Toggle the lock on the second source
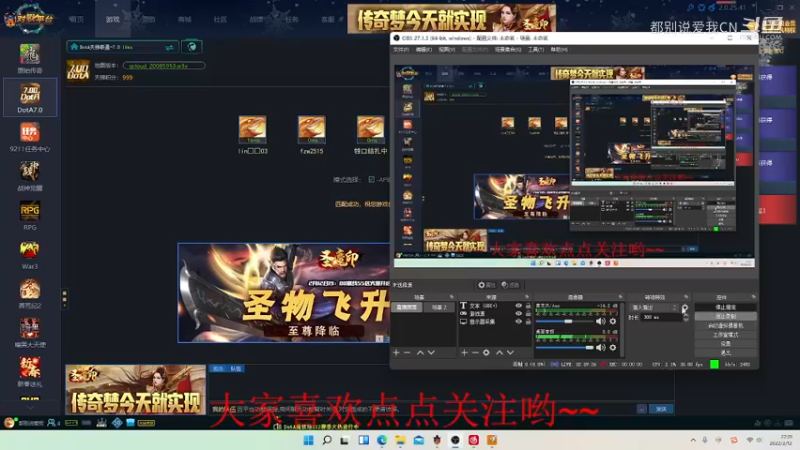Viewport: 800px width, 450px height. click(529, 314)
